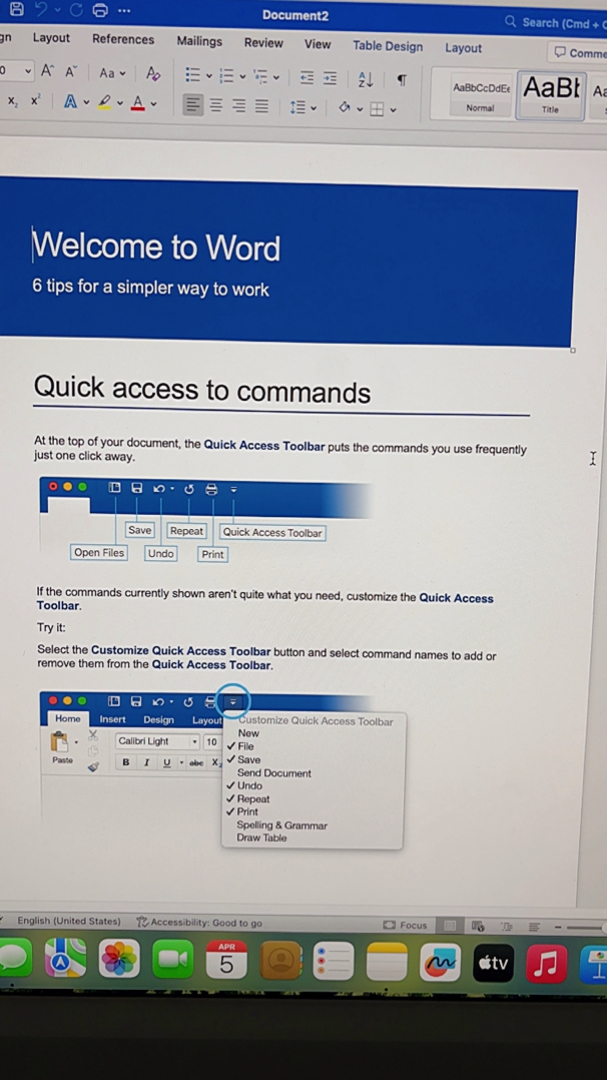607x1080 pixels.
Task: Click the Numbering list icon
Action: click(227, 75)
